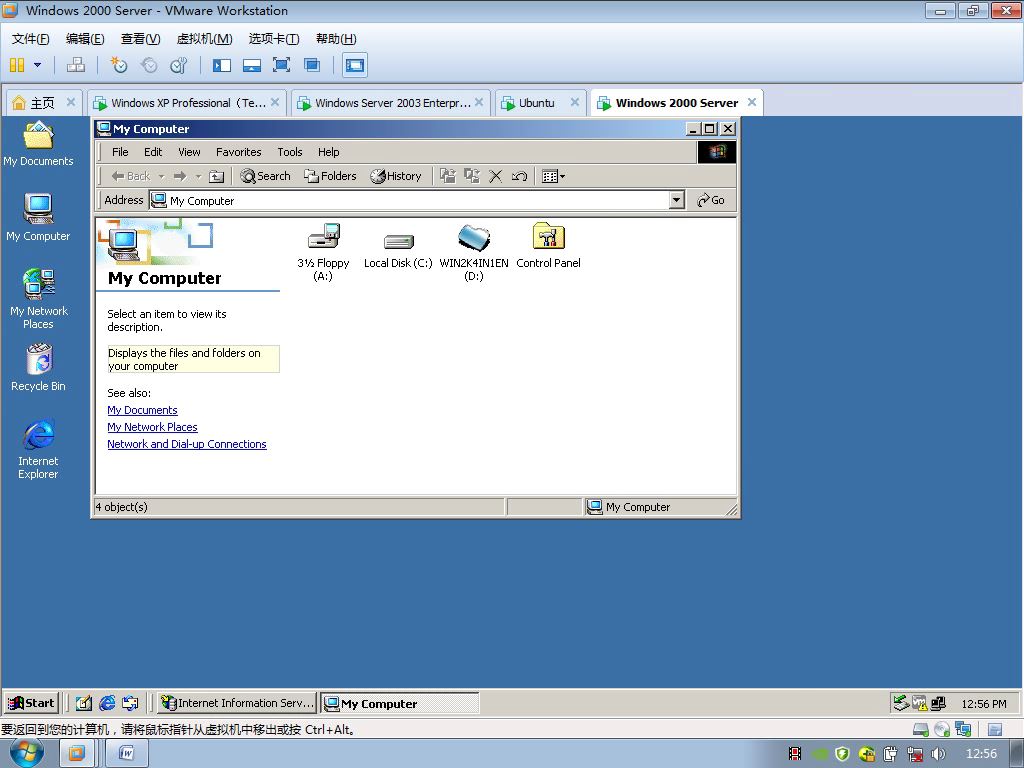Toggle the History pane button

point(396,176)
